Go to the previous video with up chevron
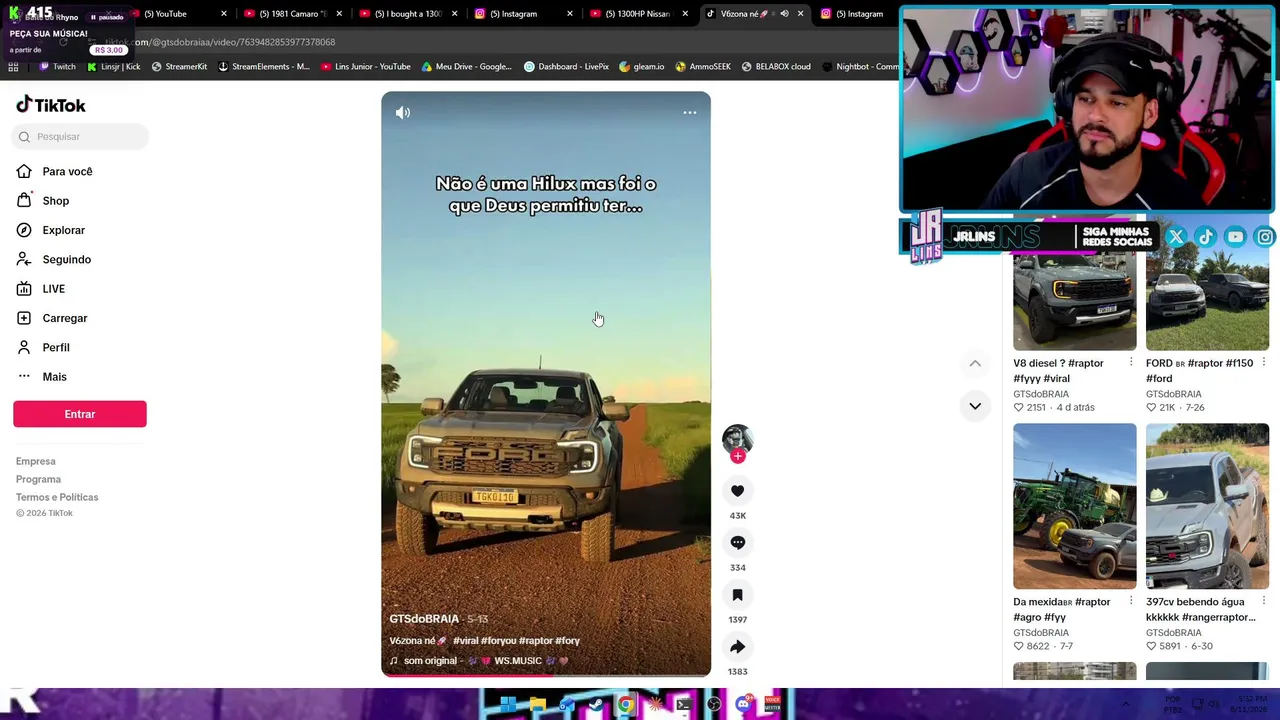Image resolution: width=1280 pixels, height=720 pixels. pos(975,364)
